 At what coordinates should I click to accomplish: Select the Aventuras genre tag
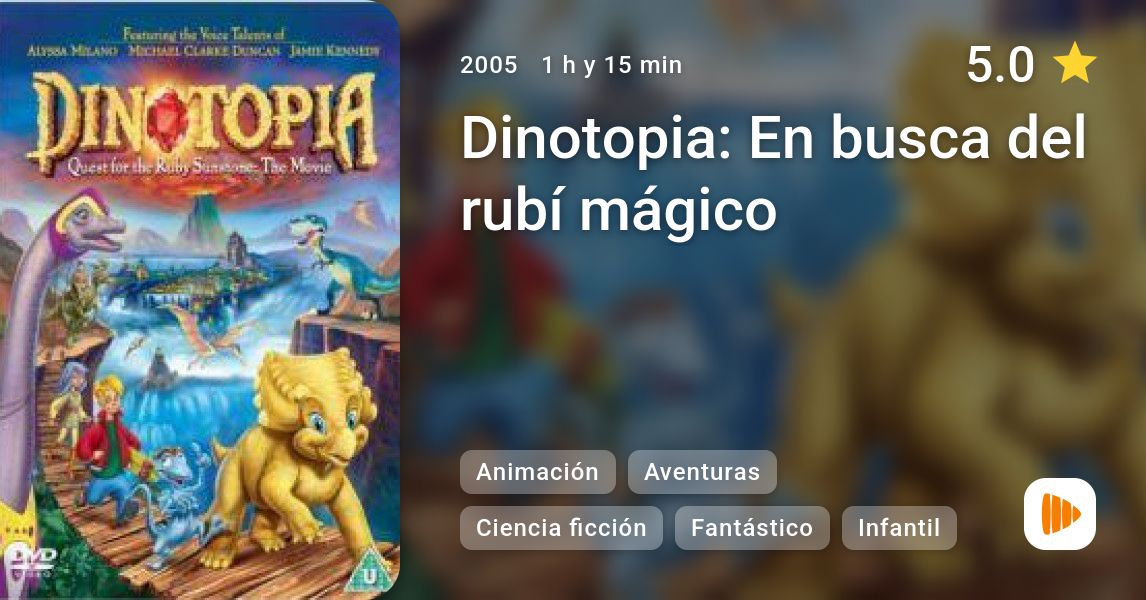tap(702, 471)
